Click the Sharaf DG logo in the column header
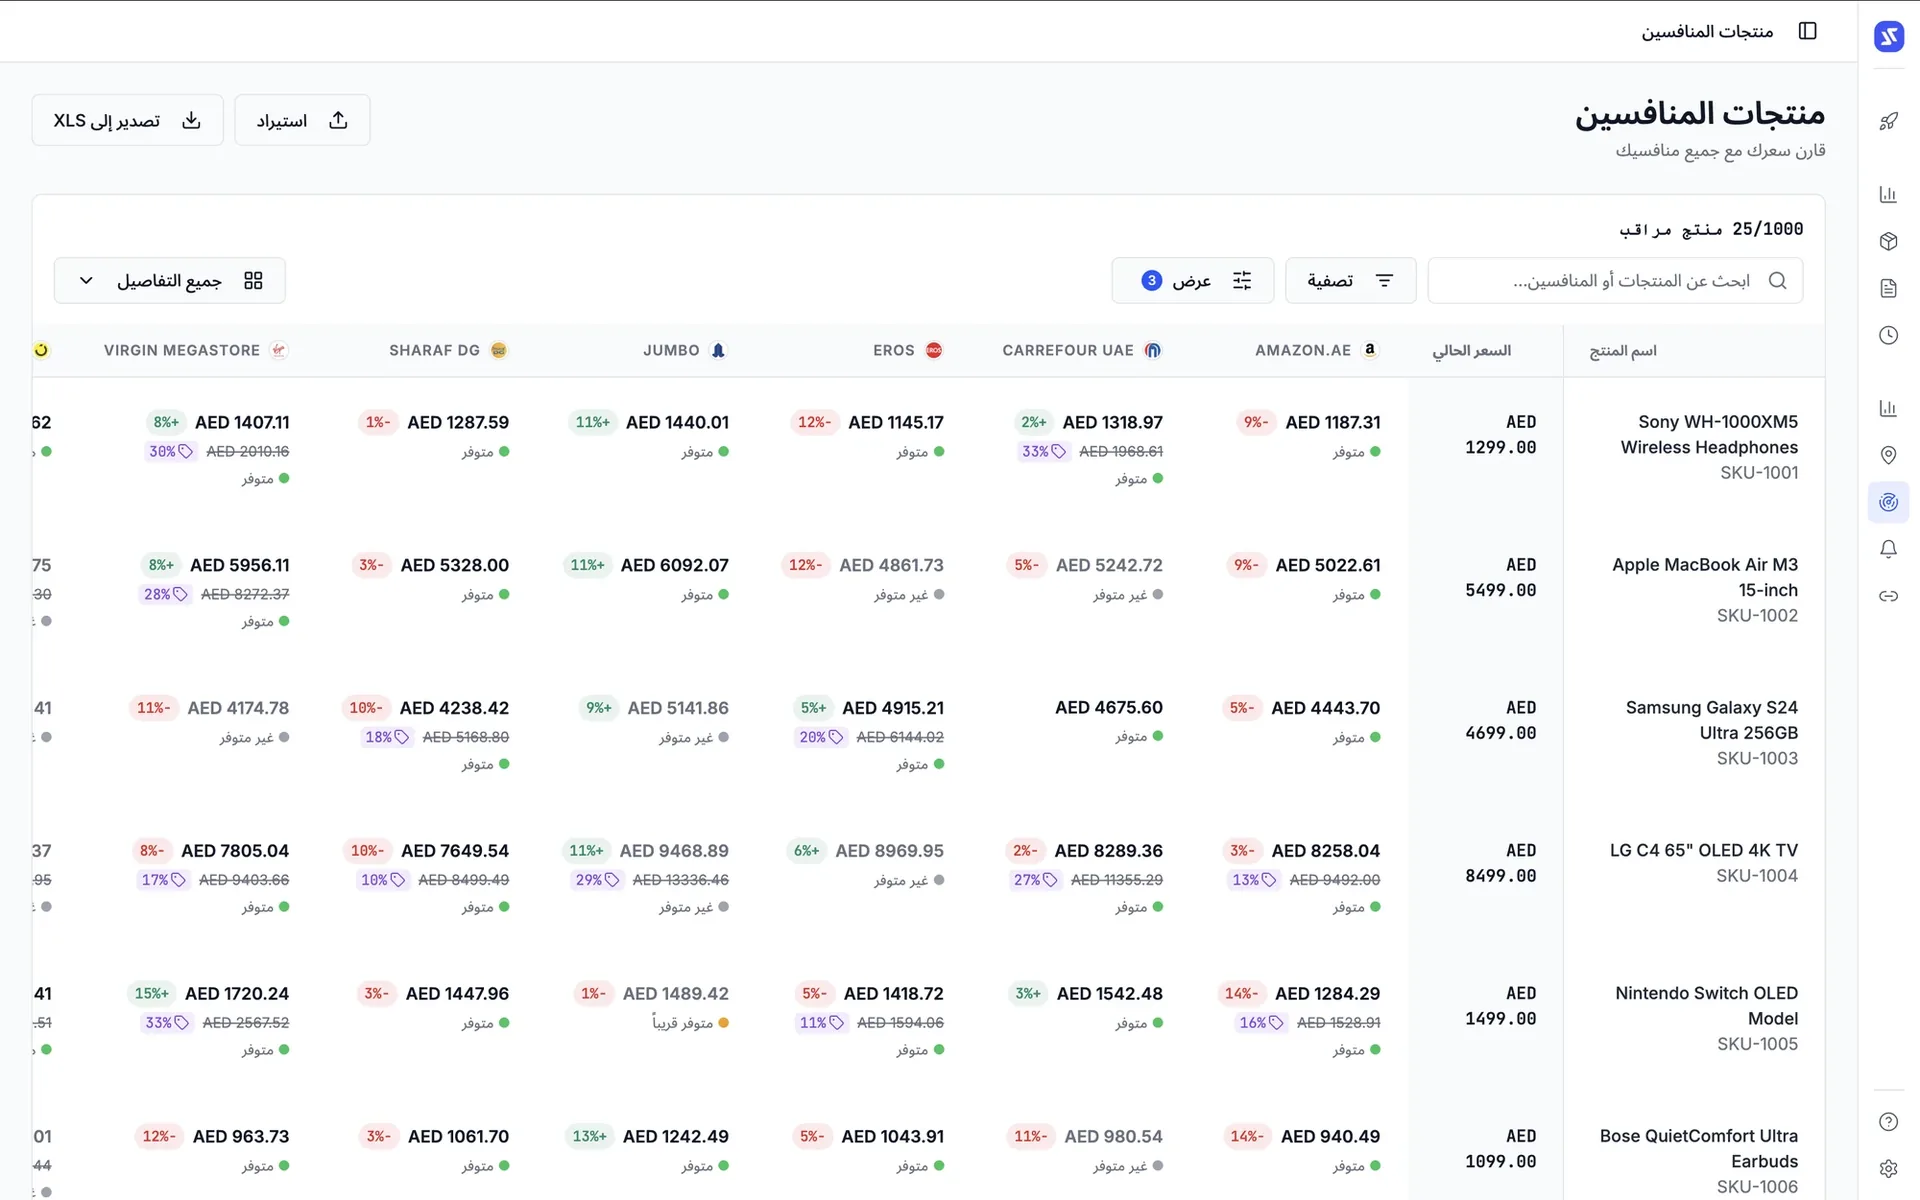Screen dimensions: 1920x1200 point(499,350)
